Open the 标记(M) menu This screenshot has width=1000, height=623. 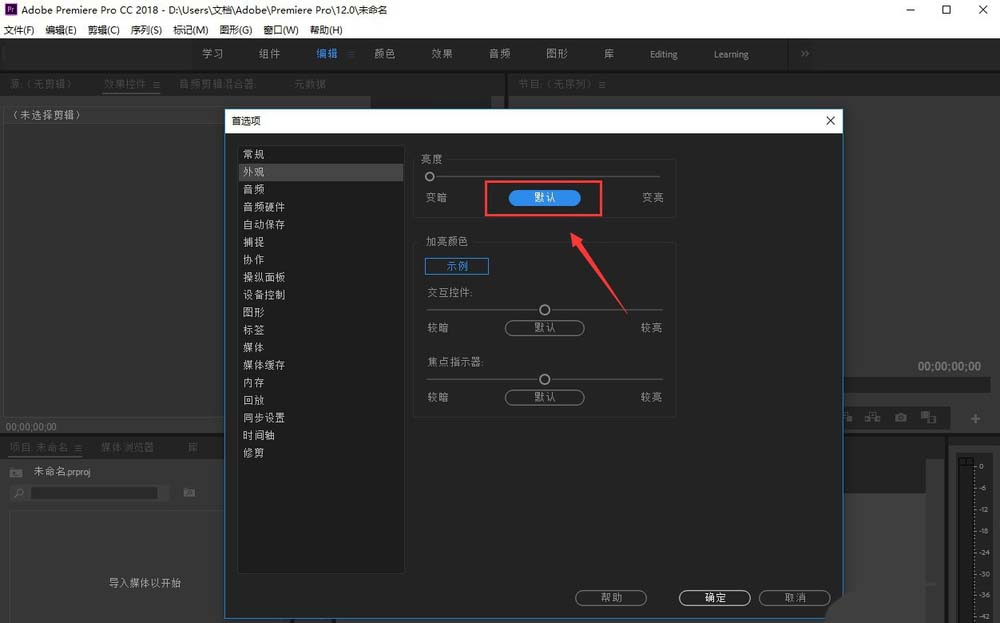(191, 30)
